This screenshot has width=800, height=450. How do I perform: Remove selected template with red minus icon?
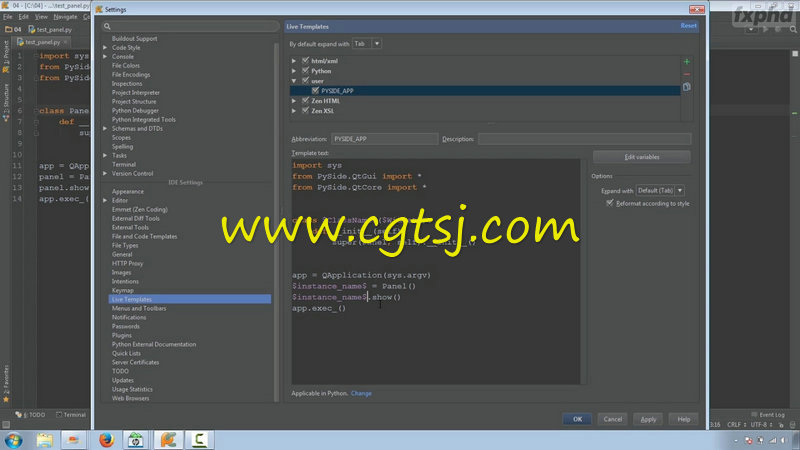pos(687,74)
